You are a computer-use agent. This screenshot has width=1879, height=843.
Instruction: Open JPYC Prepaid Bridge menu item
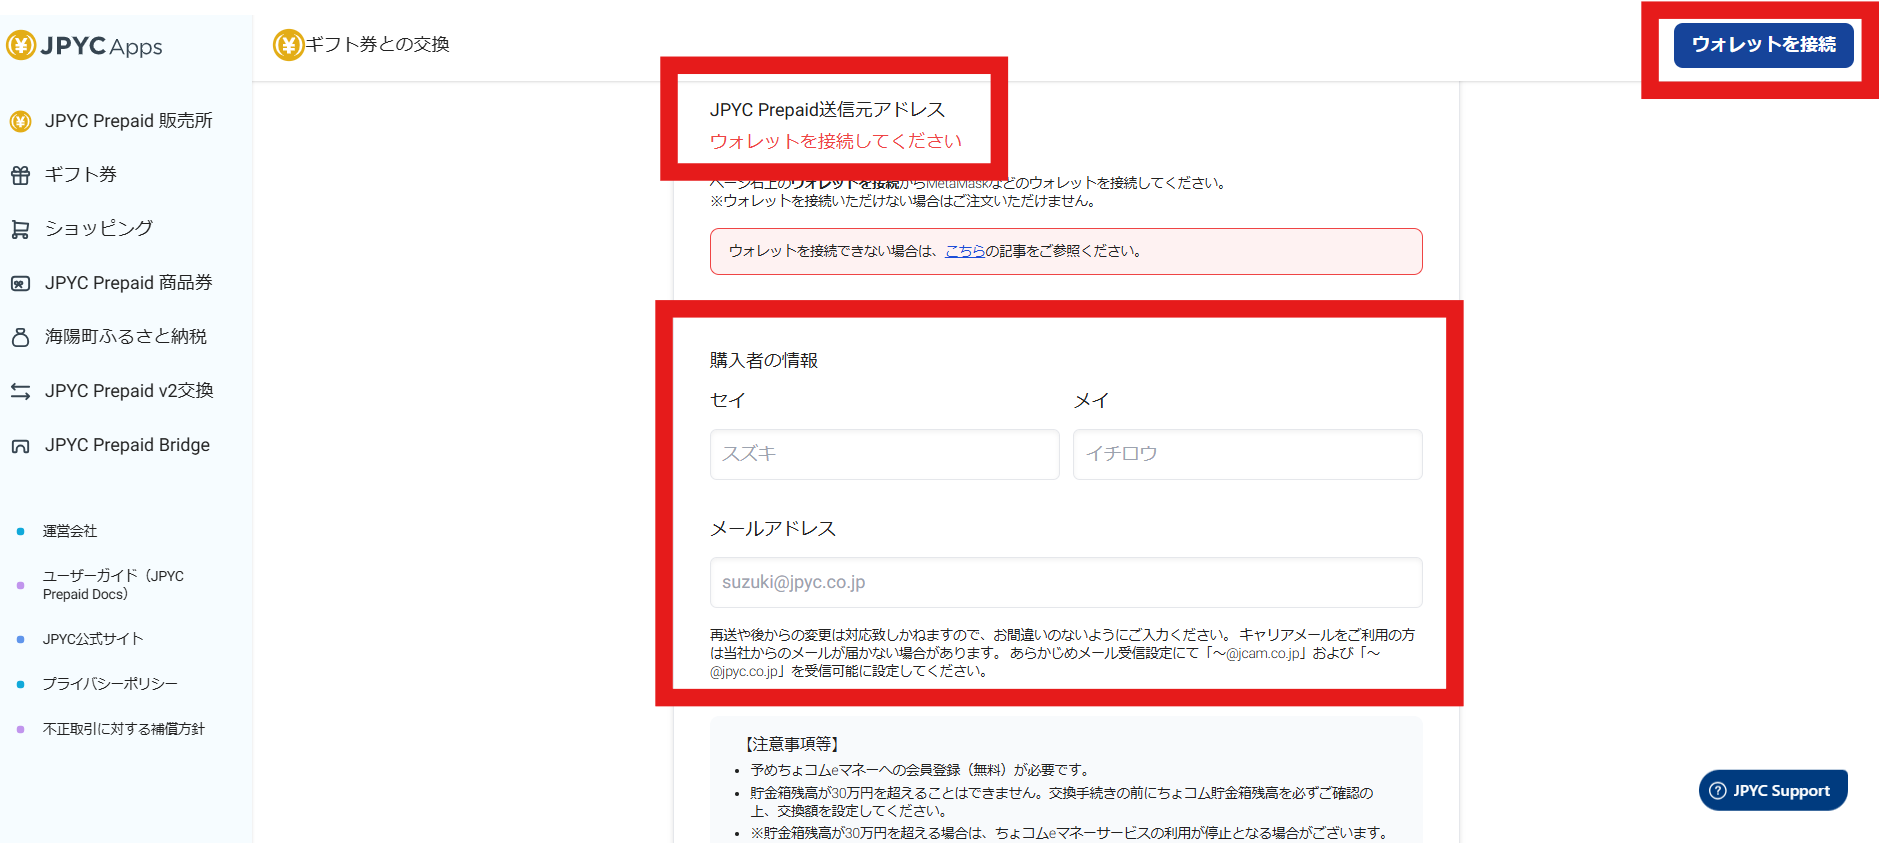click(x=126, y=445)
